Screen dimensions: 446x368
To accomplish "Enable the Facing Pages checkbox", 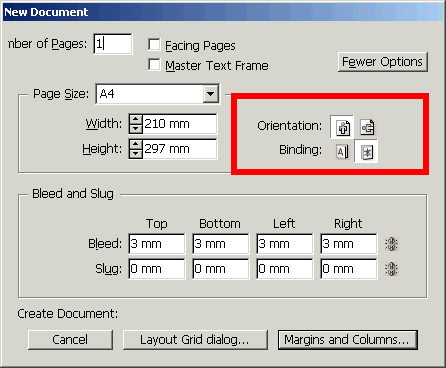I will click(154, 45).
